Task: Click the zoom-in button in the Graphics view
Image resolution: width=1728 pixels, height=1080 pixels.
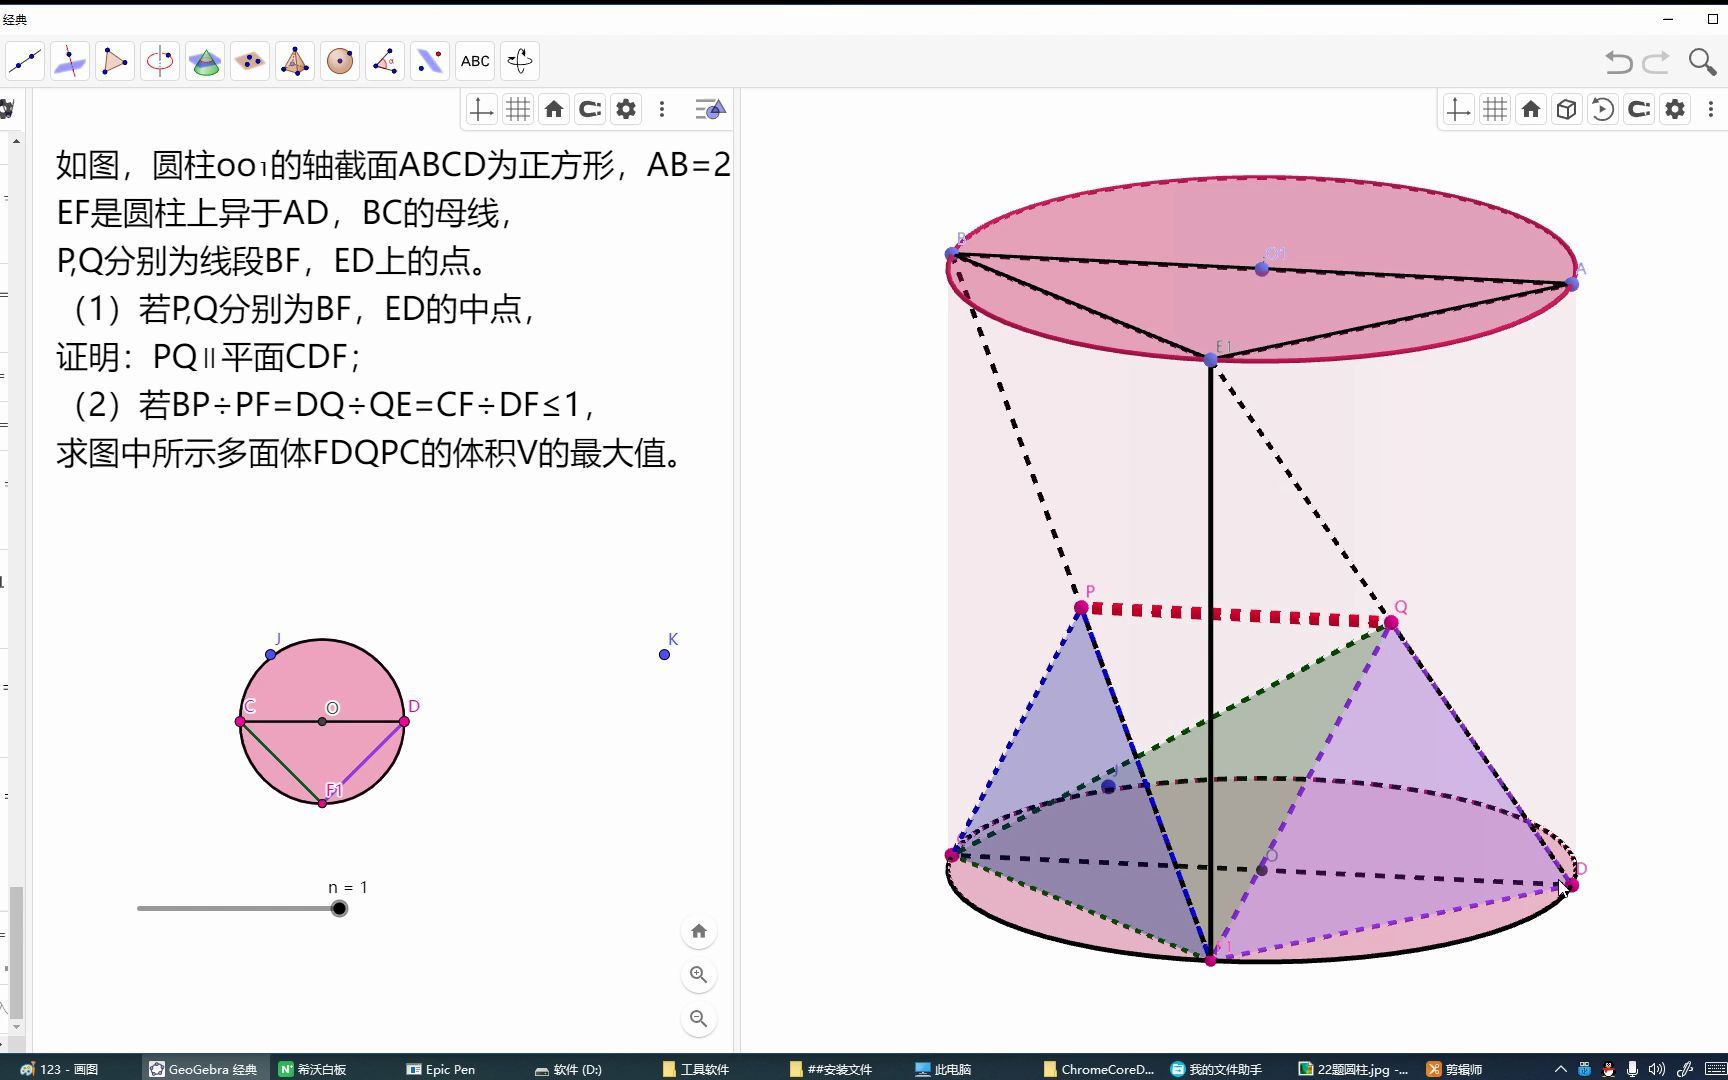Action: (699, 975)
